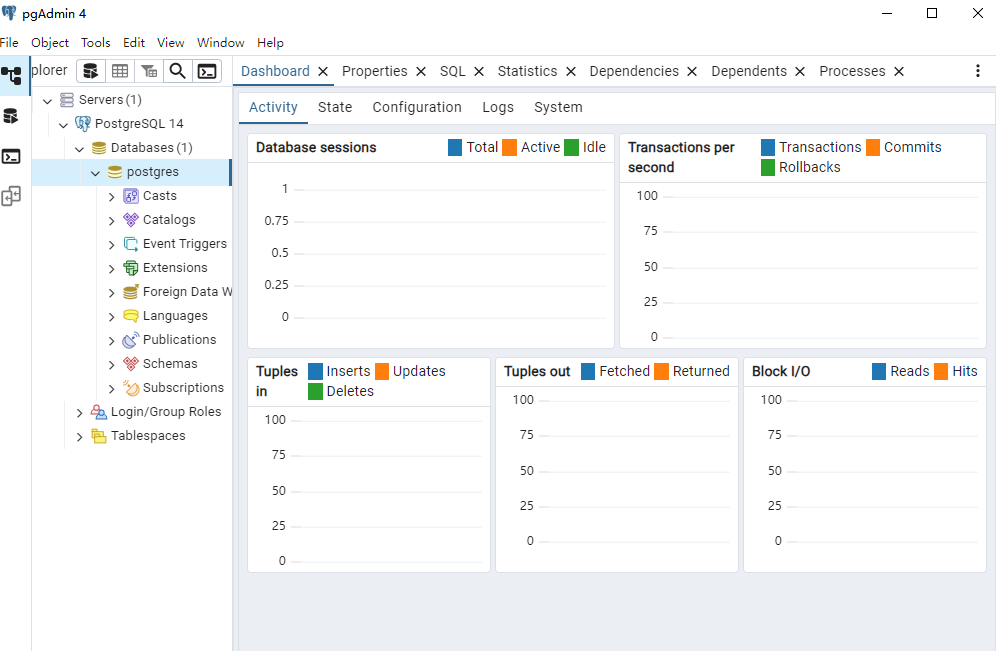Screen dimensions: 996x651
Task: Open the Tools menu
Action: click(x=95, y=43)
